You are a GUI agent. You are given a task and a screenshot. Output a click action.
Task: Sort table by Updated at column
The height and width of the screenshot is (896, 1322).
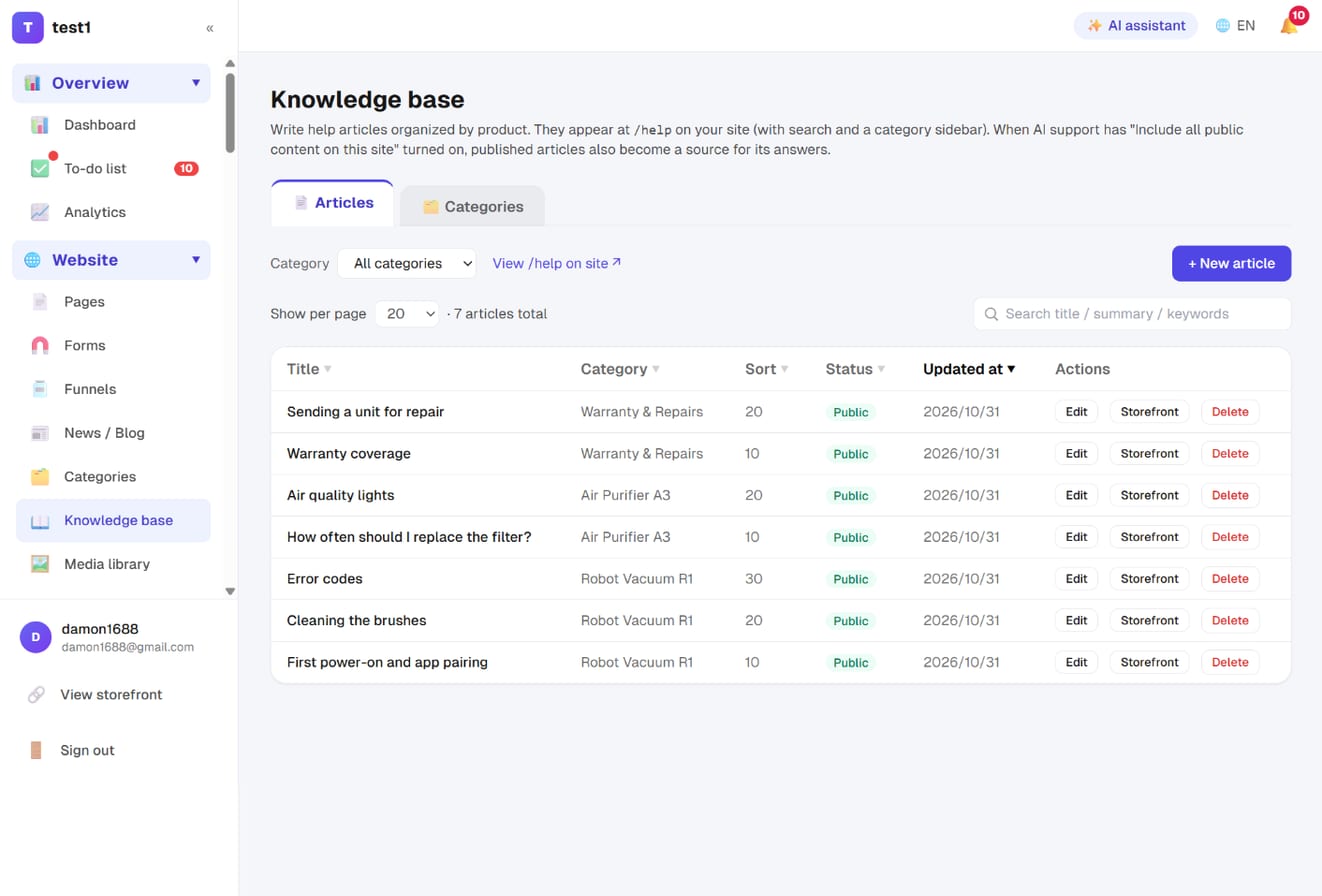(x=969, y=369)
